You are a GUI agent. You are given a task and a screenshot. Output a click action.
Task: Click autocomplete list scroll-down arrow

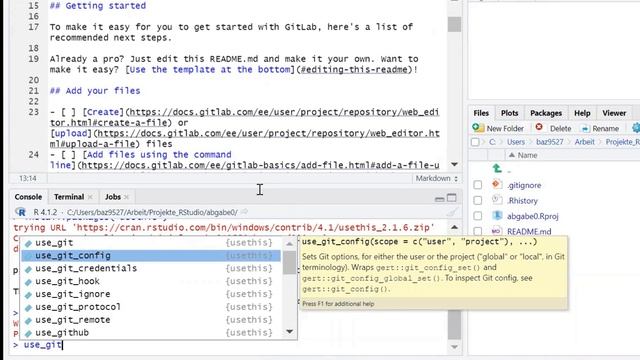click(289, 331)
